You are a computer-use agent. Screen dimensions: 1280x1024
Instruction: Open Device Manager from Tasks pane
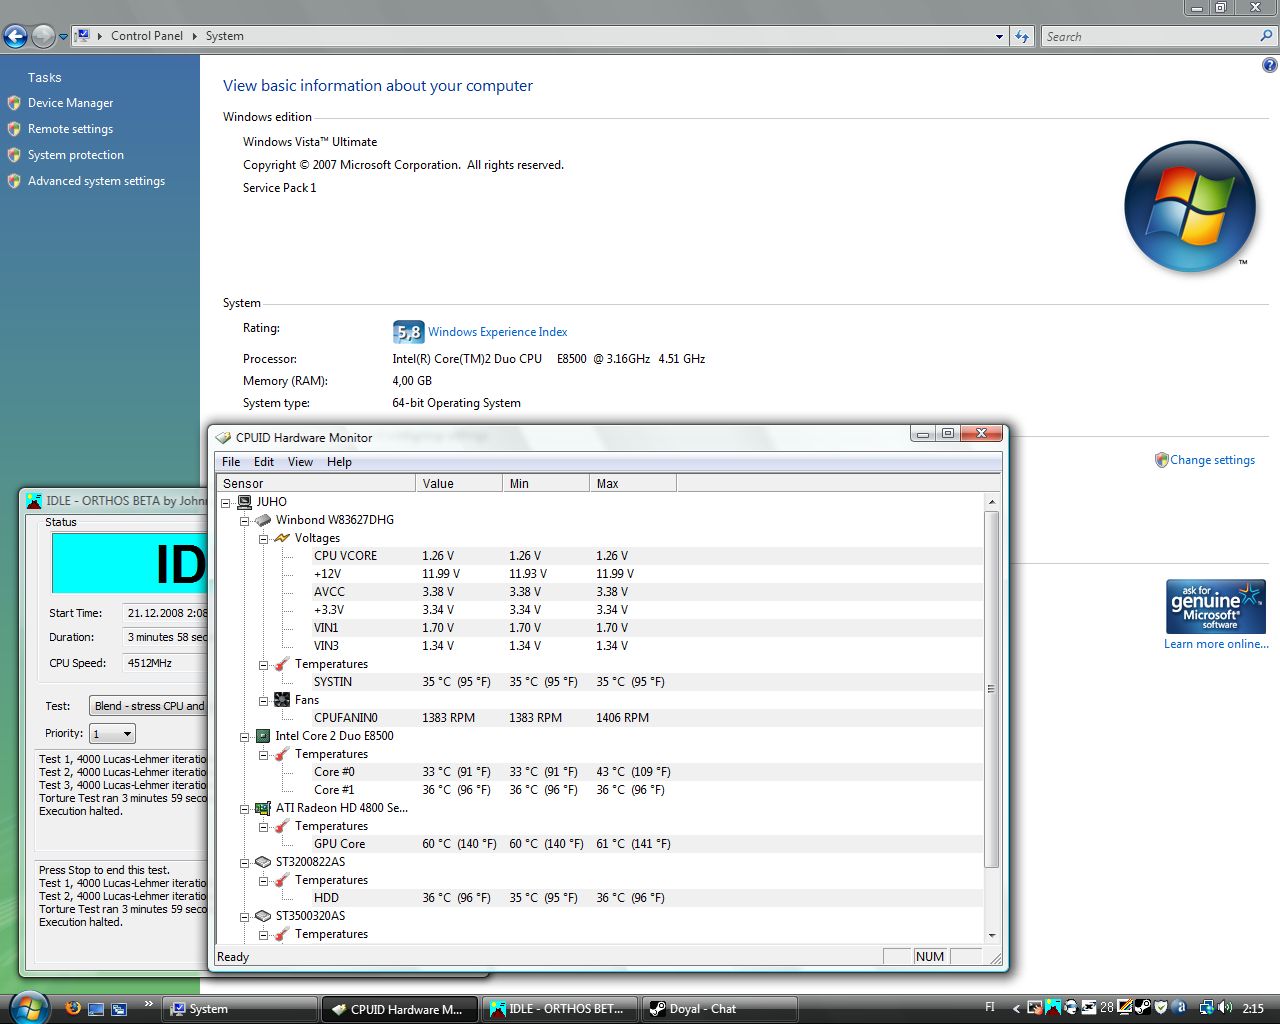[x=70, y=103]
